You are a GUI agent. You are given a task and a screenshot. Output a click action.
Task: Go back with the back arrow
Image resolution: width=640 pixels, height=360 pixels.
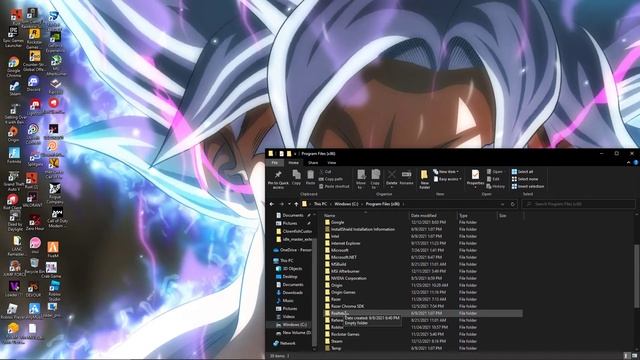pos(272,204)
